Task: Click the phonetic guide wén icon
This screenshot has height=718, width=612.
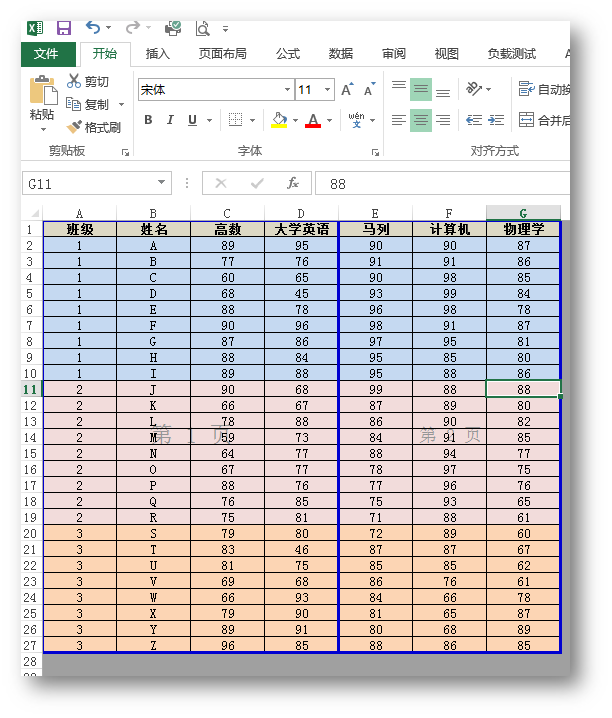Action: [x=356, y=120]
